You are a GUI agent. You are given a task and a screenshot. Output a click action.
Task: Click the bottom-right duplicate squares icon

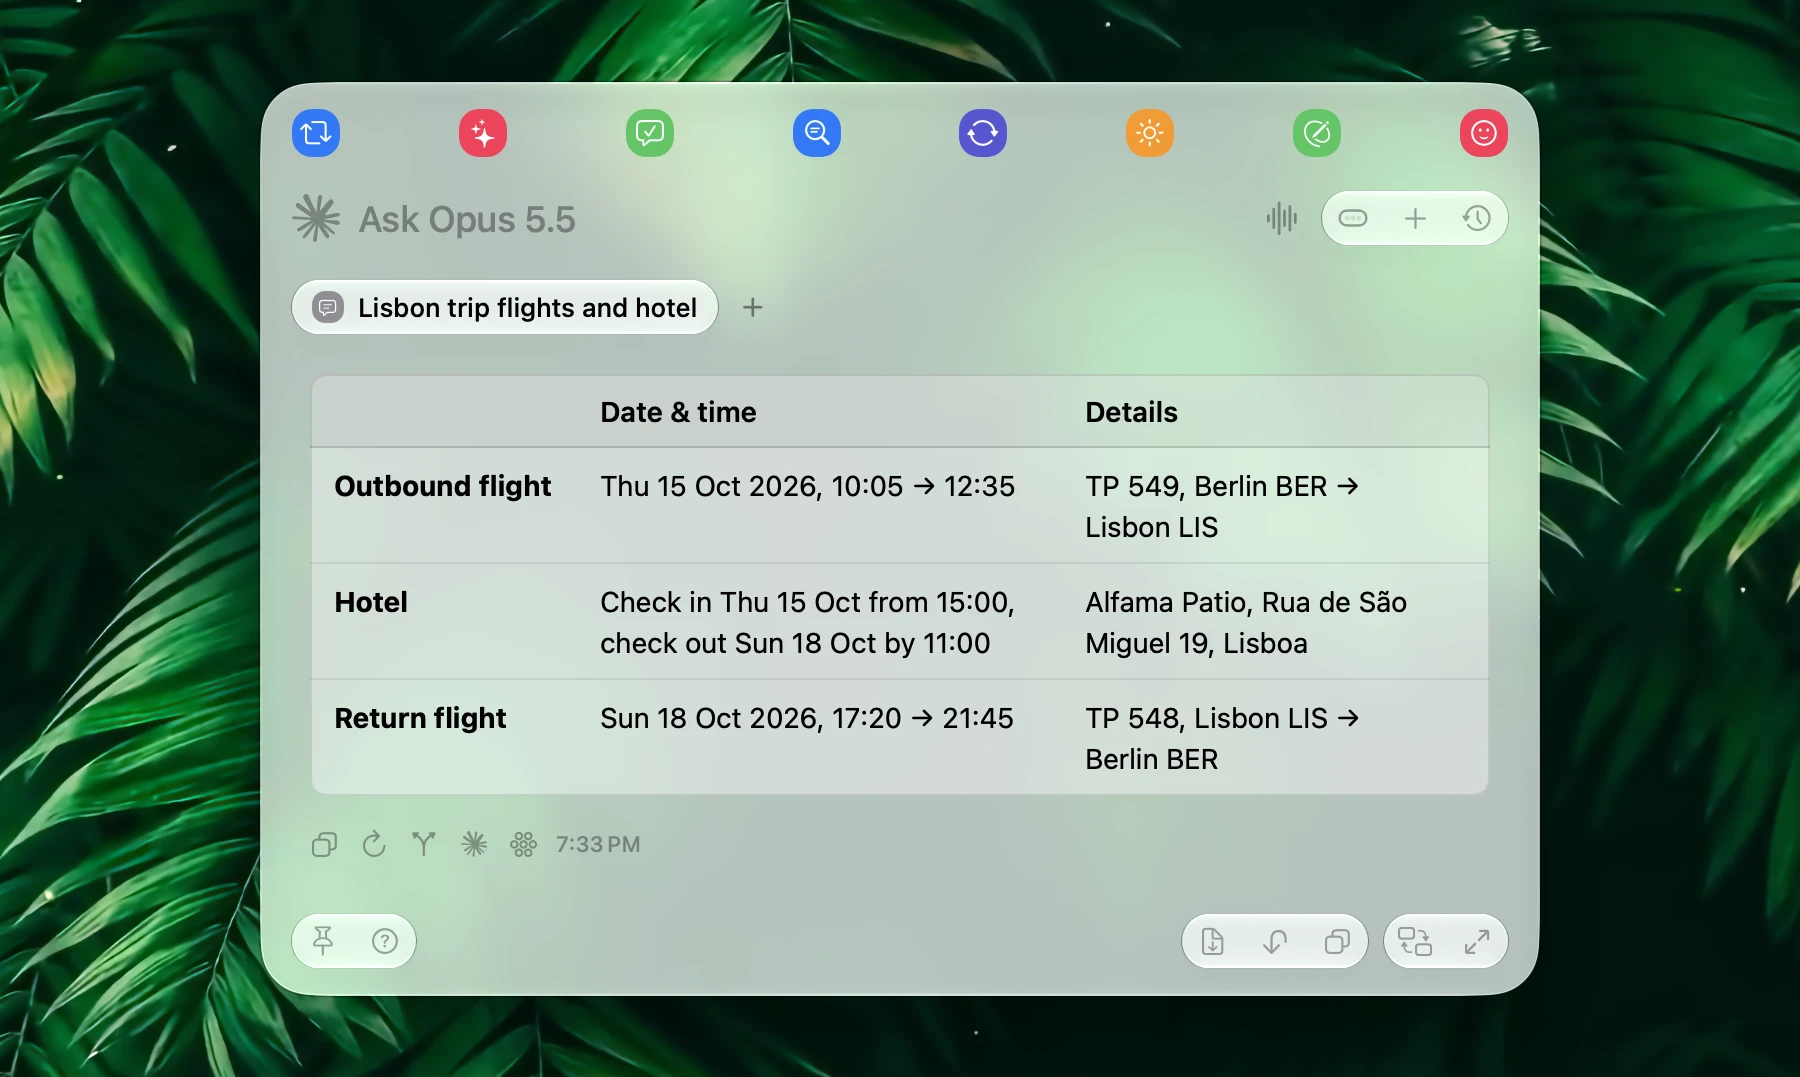click(1337, 941)
